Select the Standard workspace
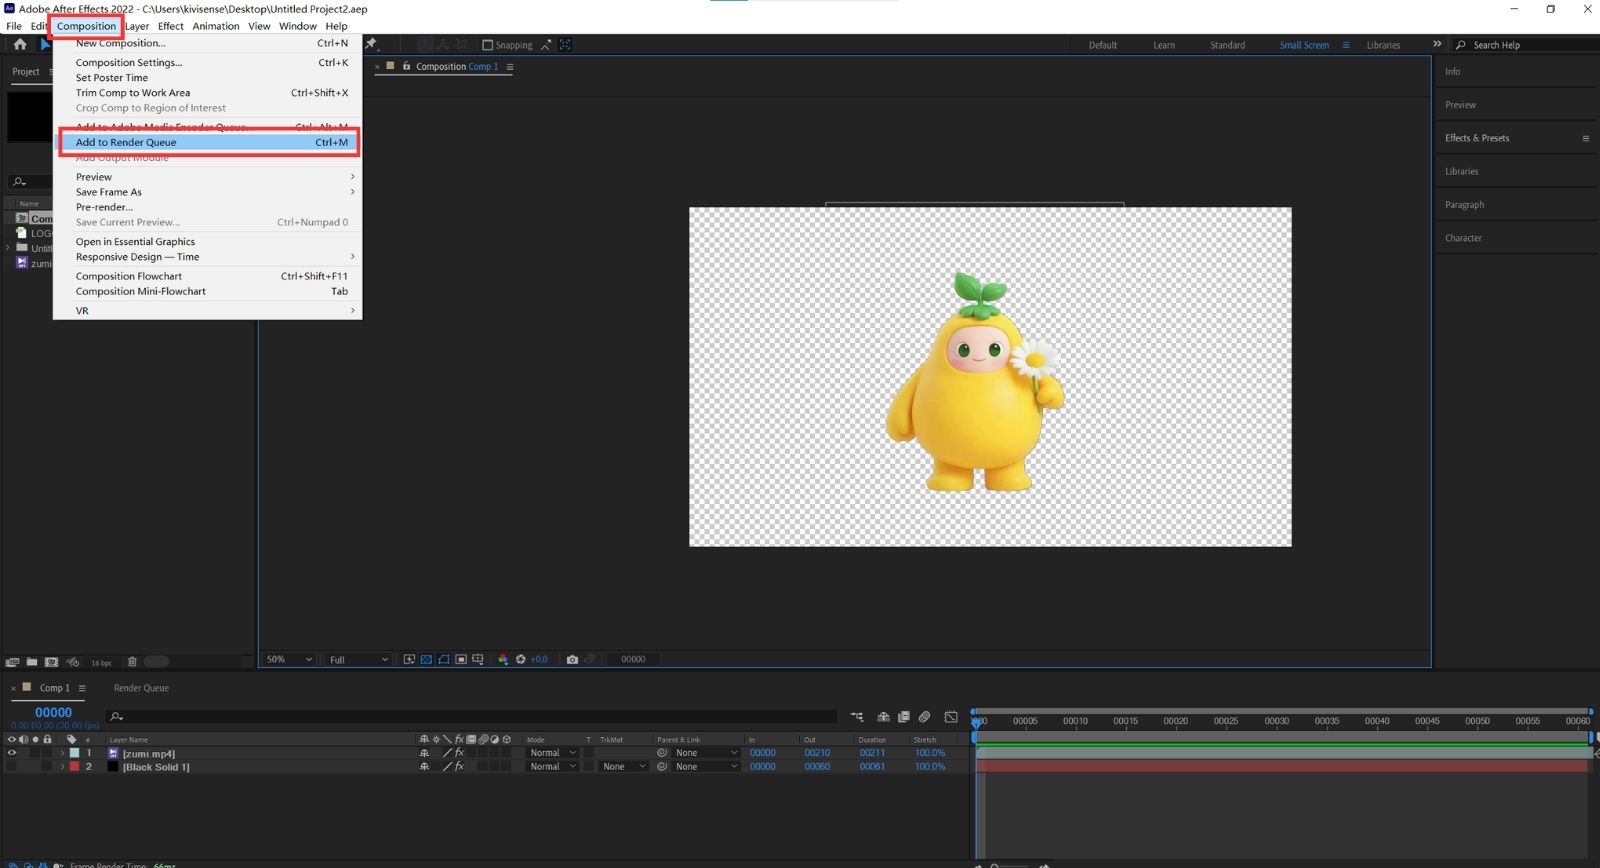Screen dimensions: 1600x868 (1227, 45)
